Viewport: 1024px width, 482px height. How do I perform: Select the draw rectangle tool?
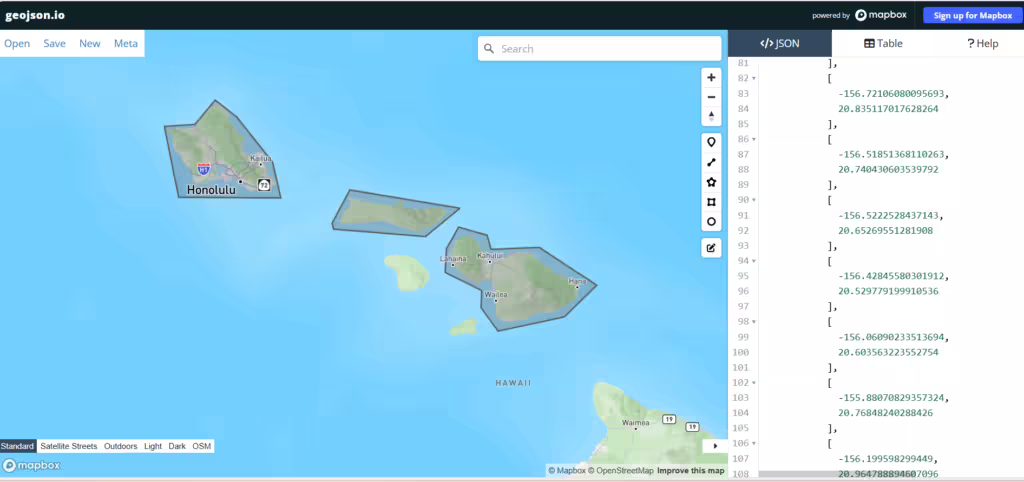(711, 202)
